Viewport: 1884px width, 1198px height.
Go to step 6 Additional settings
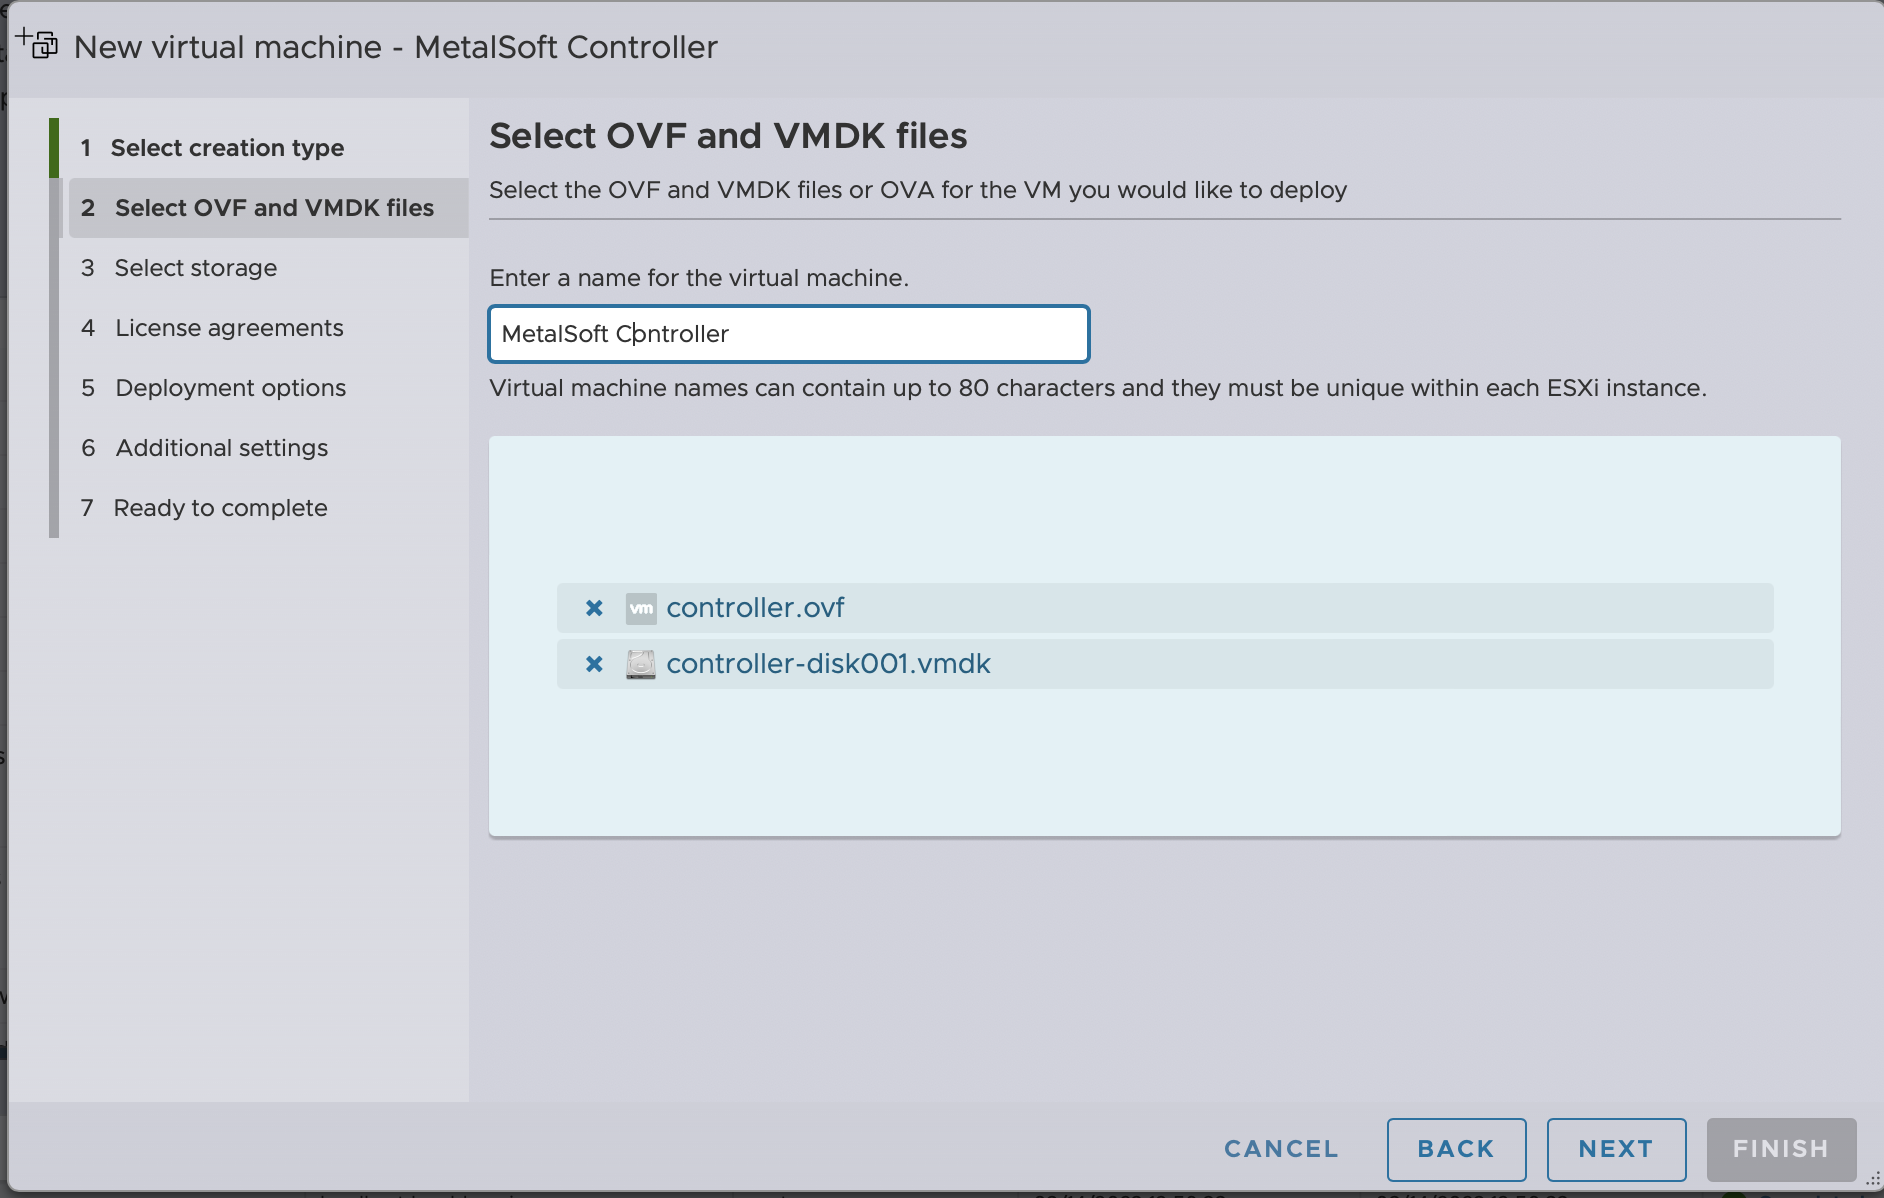coord(221,448)
